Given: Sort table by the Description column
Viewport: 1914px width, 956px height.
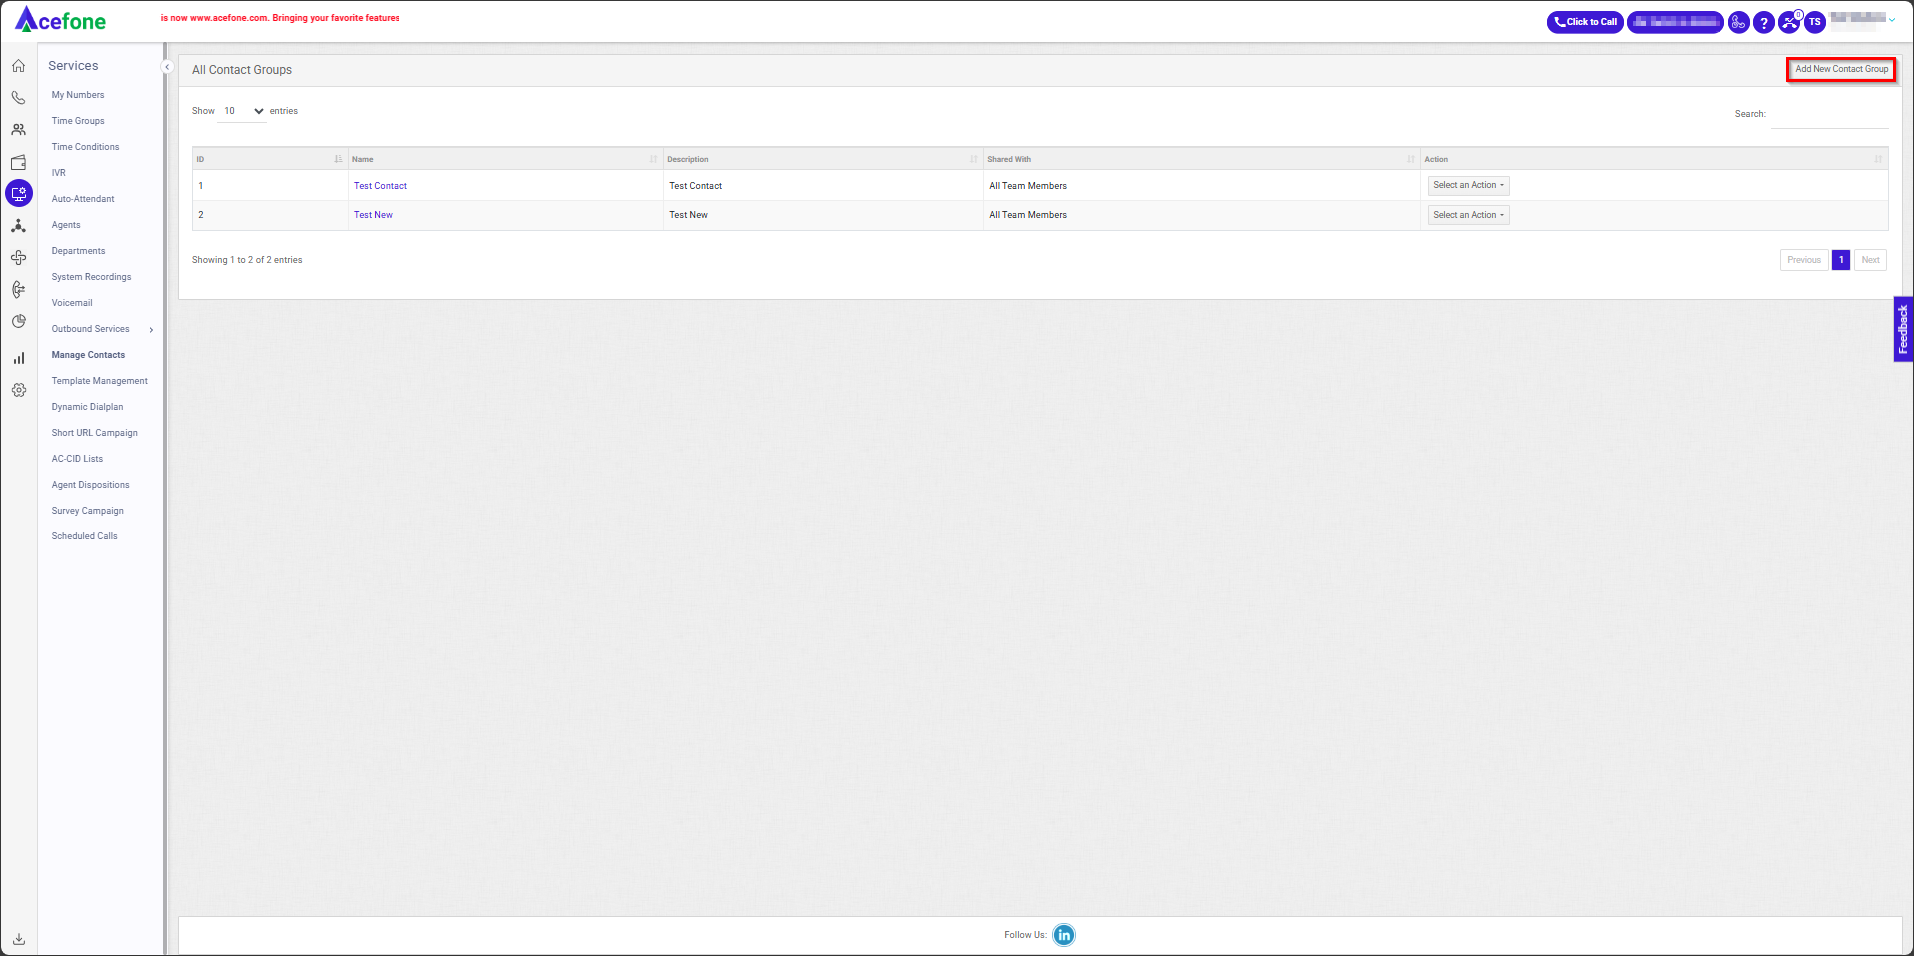Looking at the screenshot, I should coord(823,159).
